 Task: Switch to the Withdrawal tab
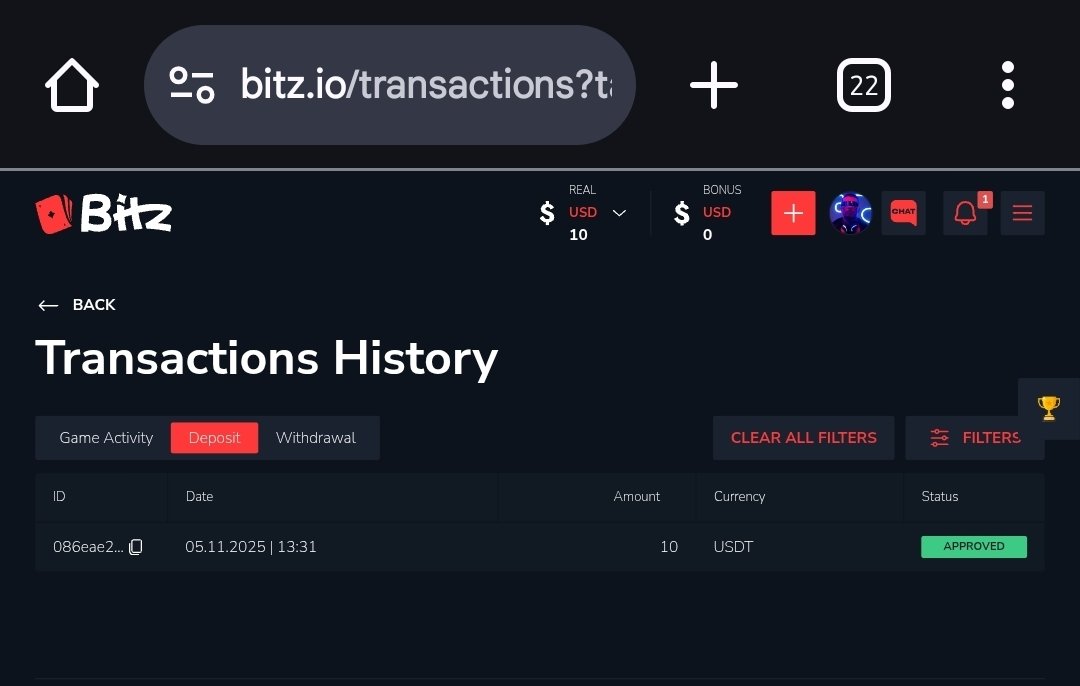click(315, 438)
